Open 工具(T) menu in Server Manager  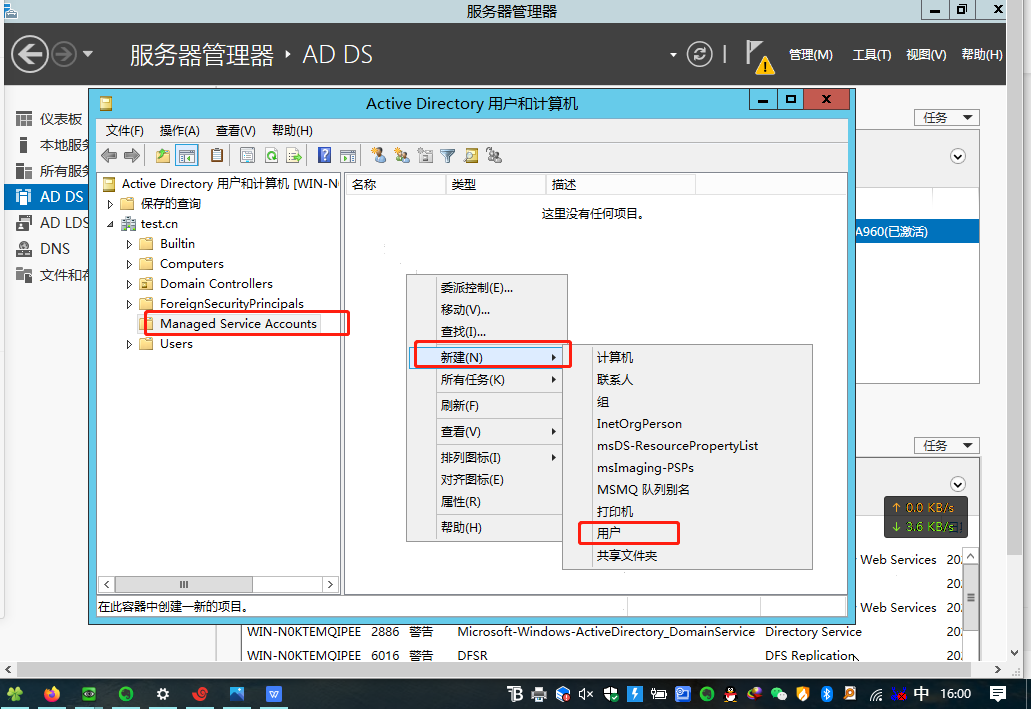click(x=872, y=55)
